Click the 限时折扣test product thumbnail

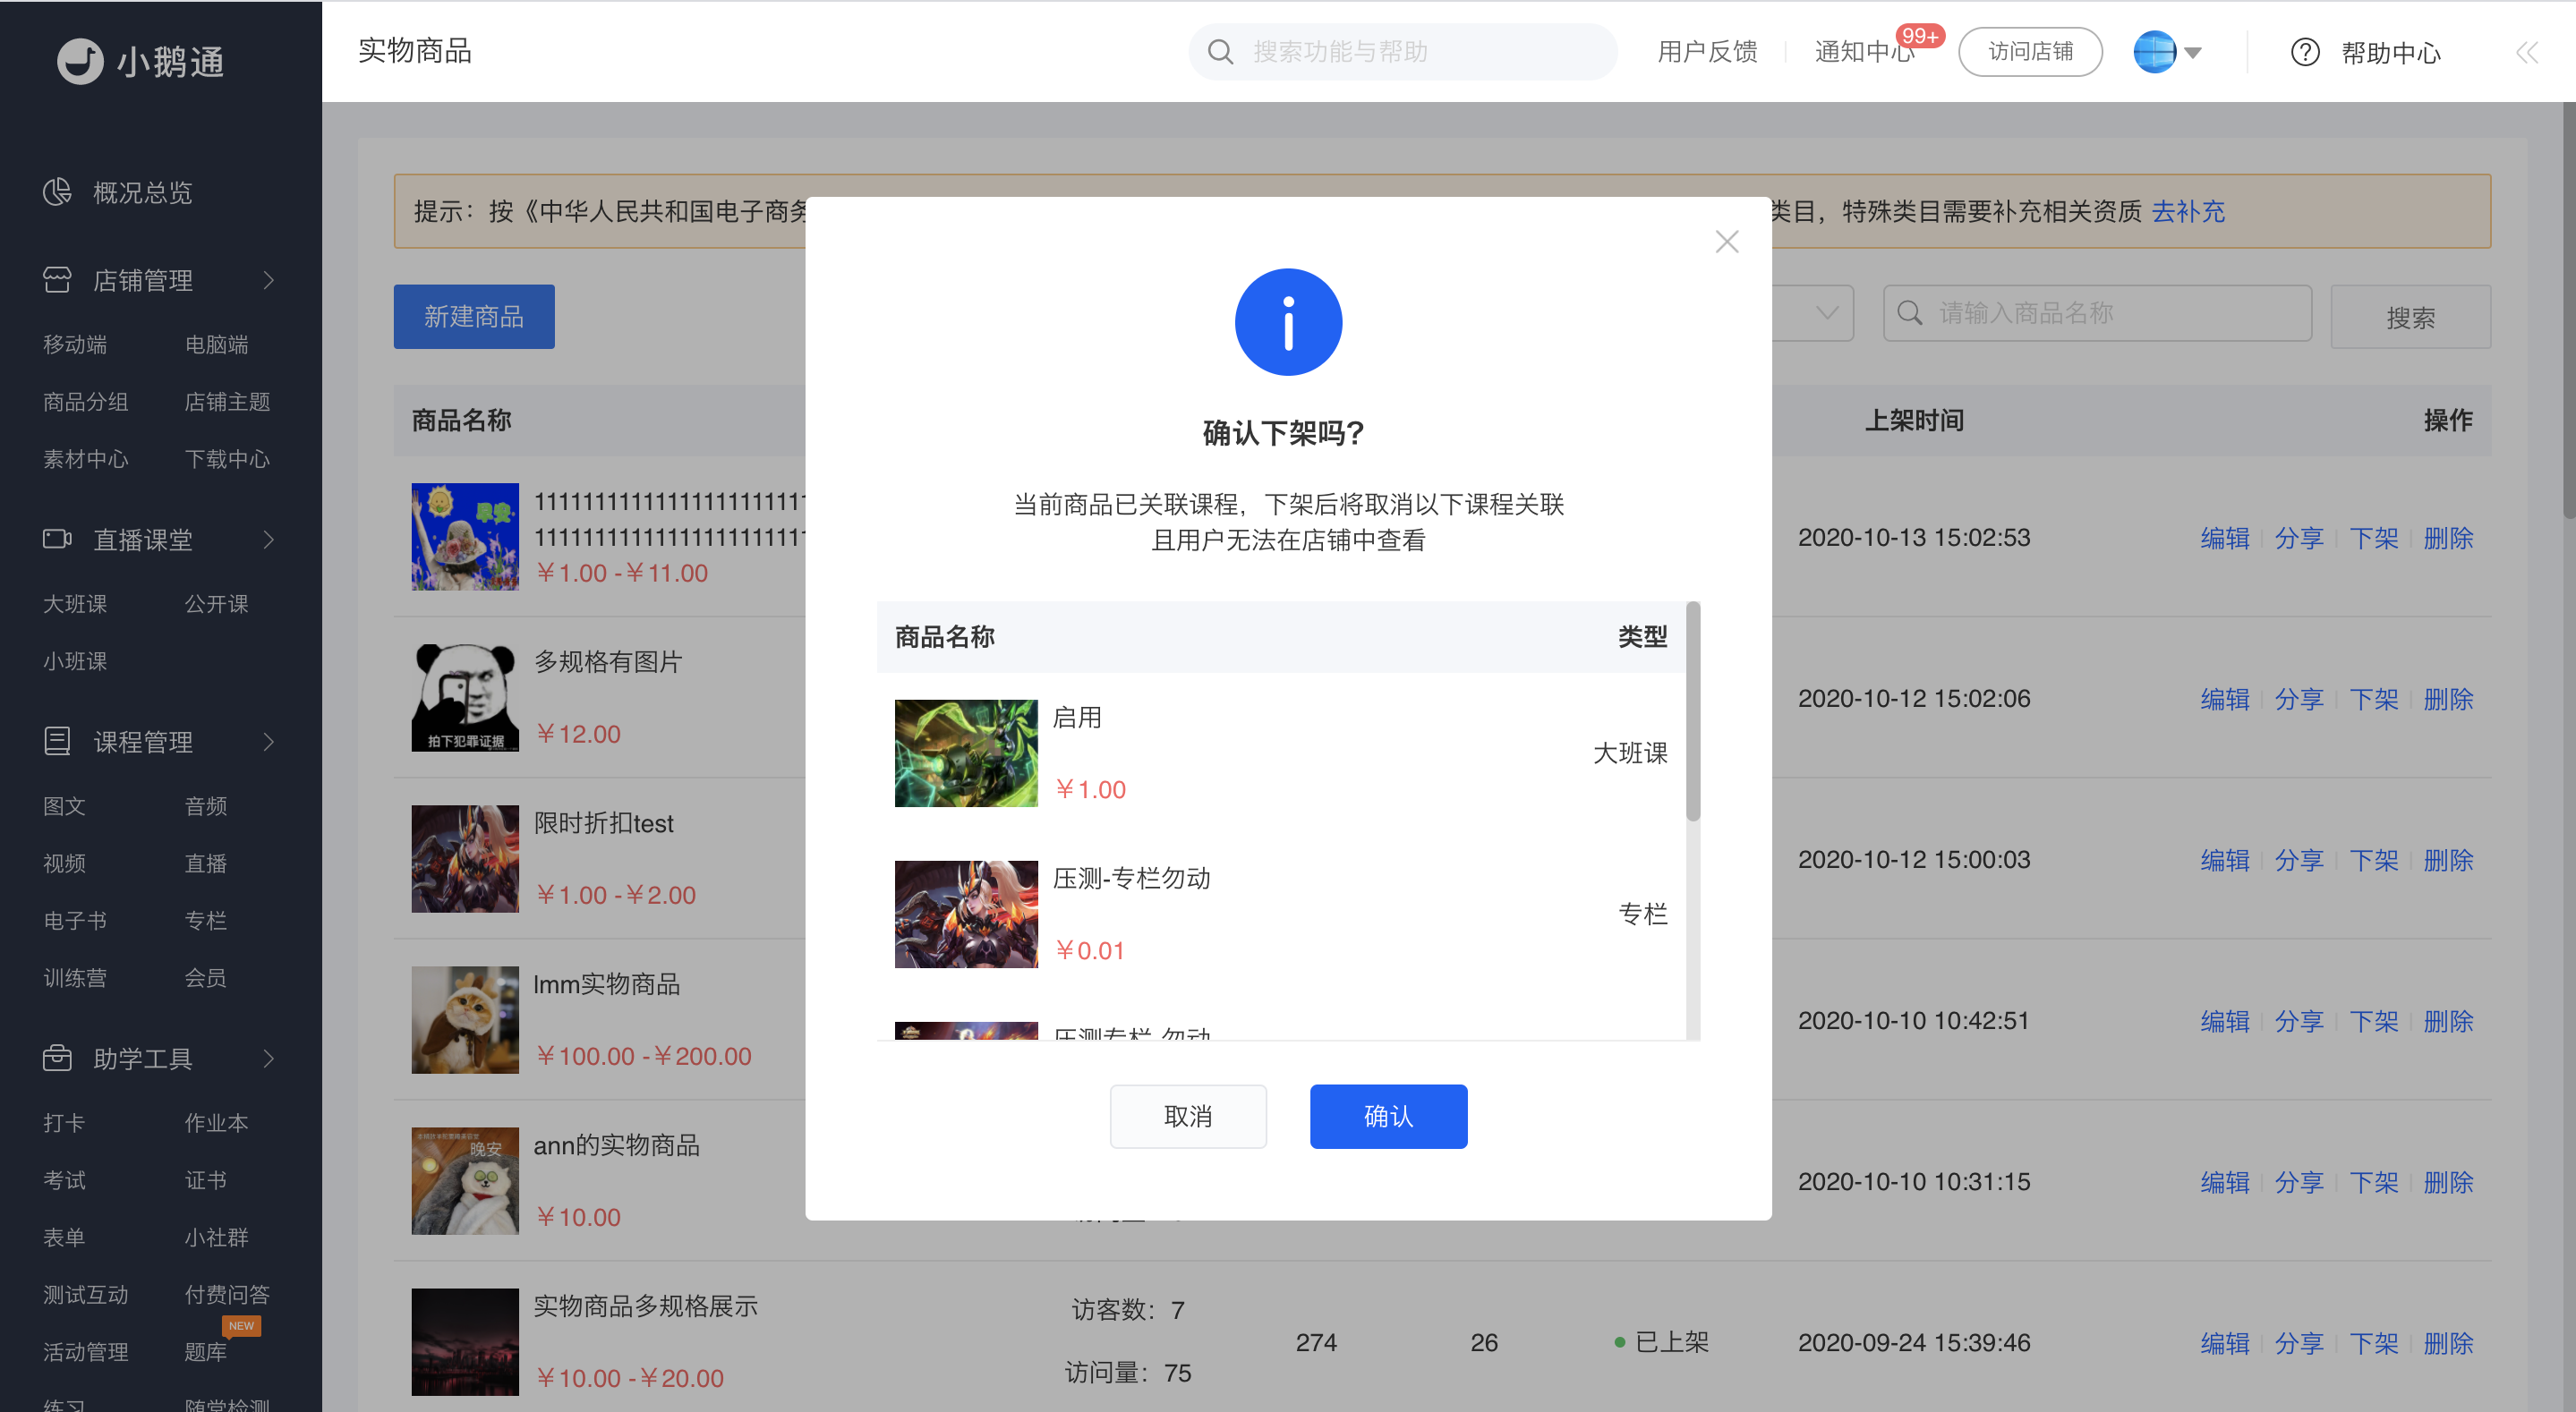click(465, 859)
